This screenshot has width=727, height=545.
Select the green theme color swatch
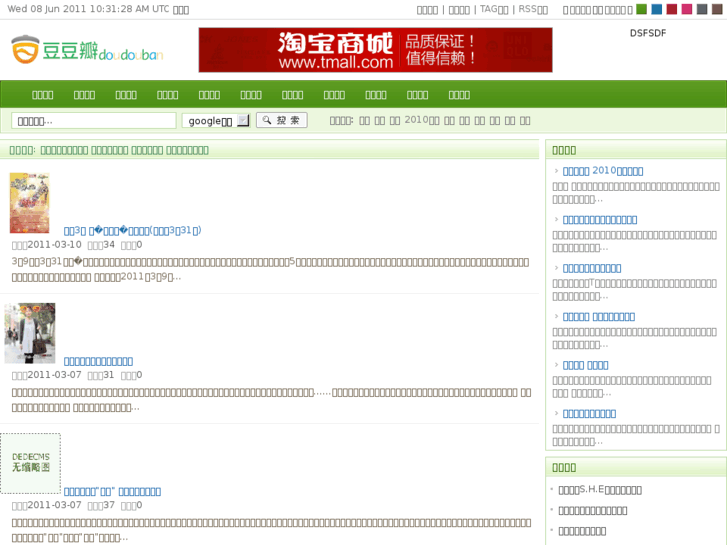tap(641, 9)
